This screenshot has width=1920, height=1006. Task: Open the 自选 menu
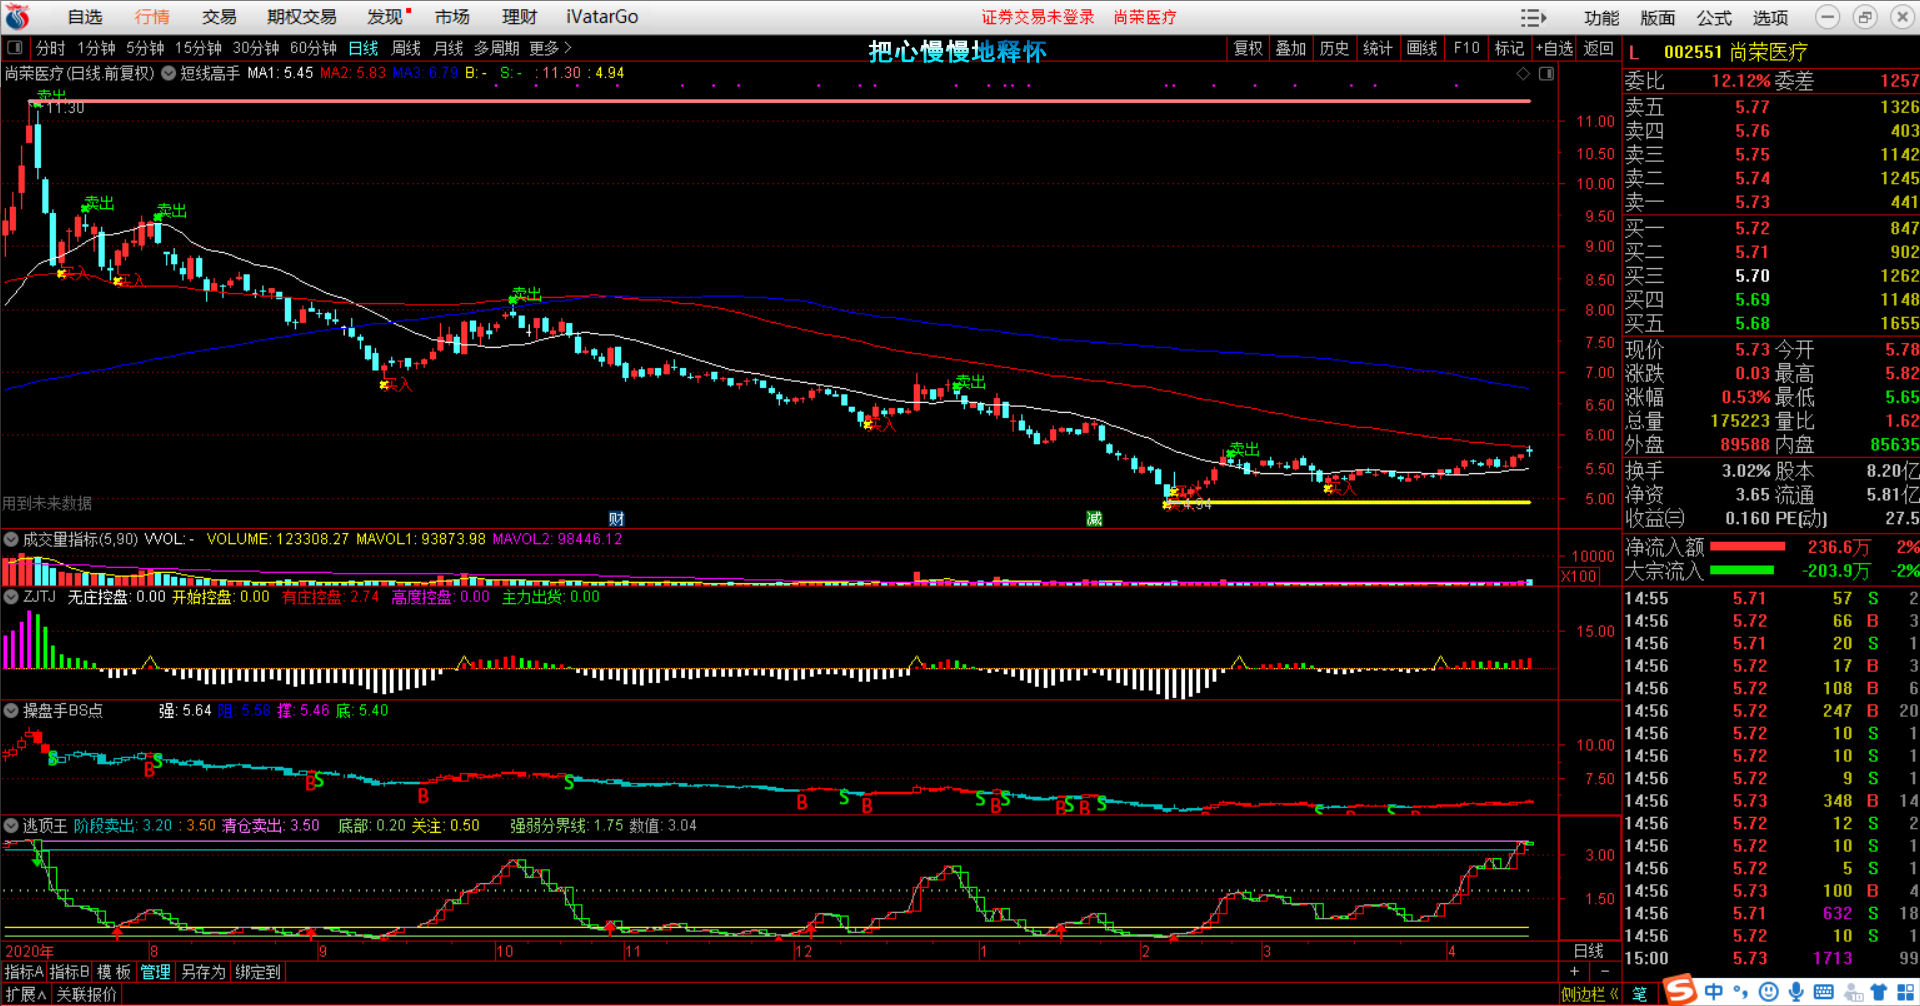[85, 17]
